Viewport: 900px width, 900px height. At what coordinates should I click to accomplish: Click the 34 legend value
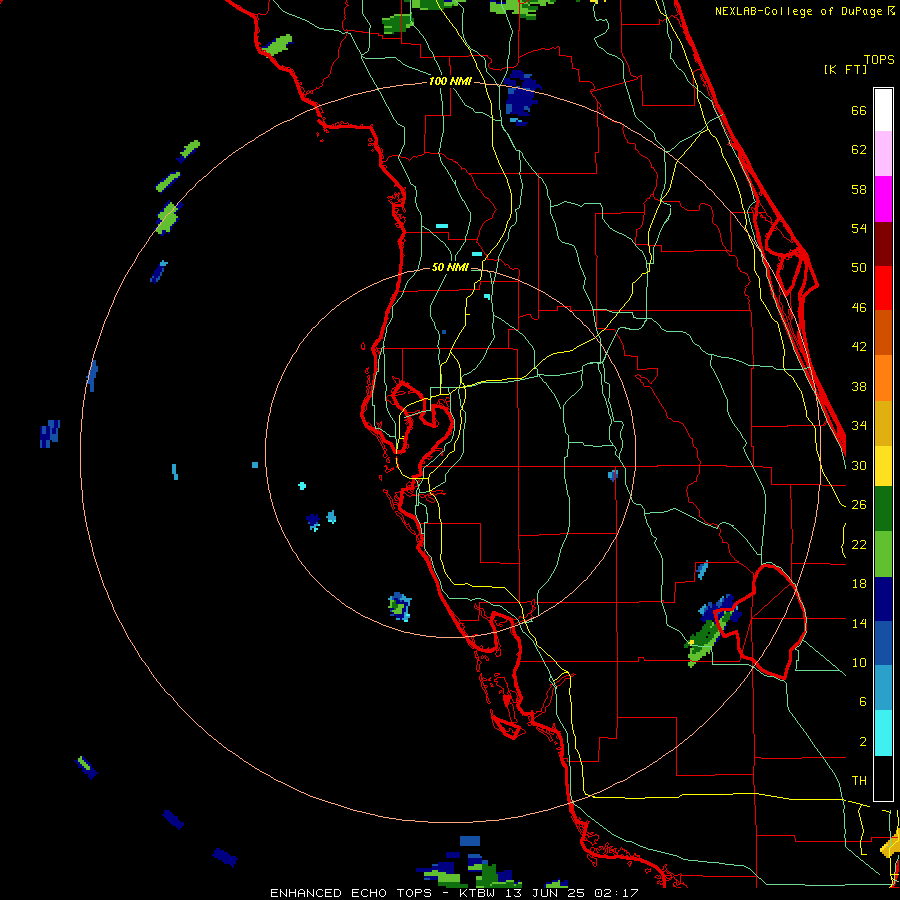click(x=859, y=426)
